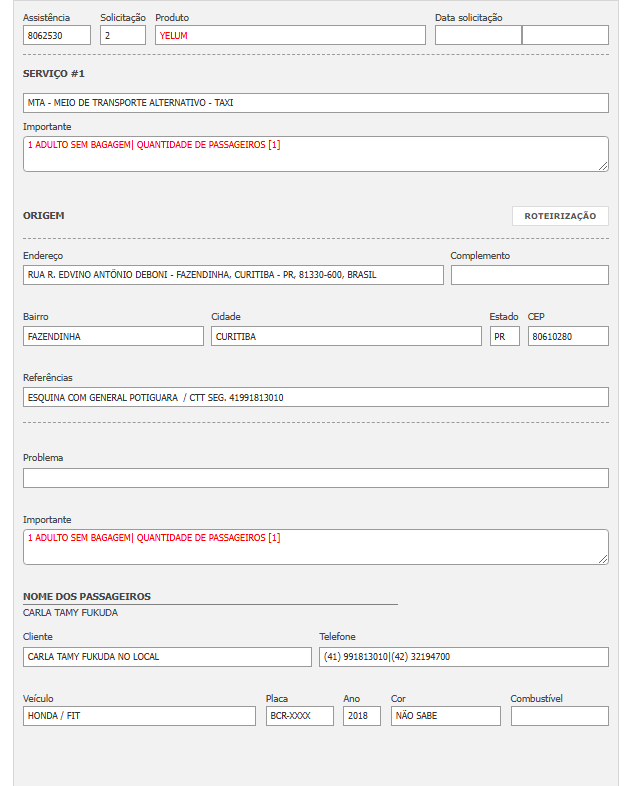Click the Assistência number field
Screen dimensions: 636x786
point(57,35)
